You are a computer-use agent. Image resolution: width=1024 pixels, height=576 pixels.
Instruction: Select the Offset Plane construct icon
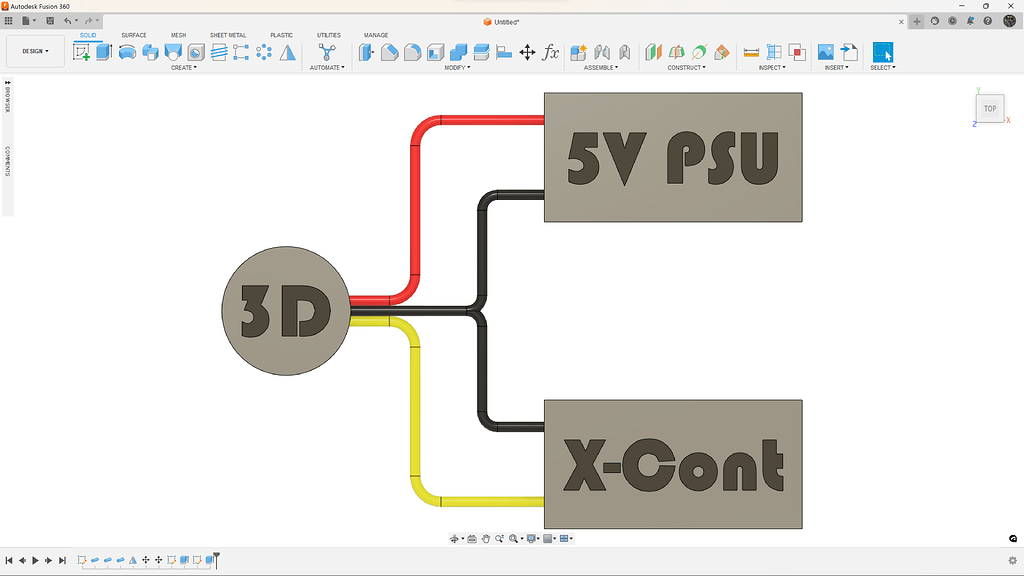pos(654,52)
